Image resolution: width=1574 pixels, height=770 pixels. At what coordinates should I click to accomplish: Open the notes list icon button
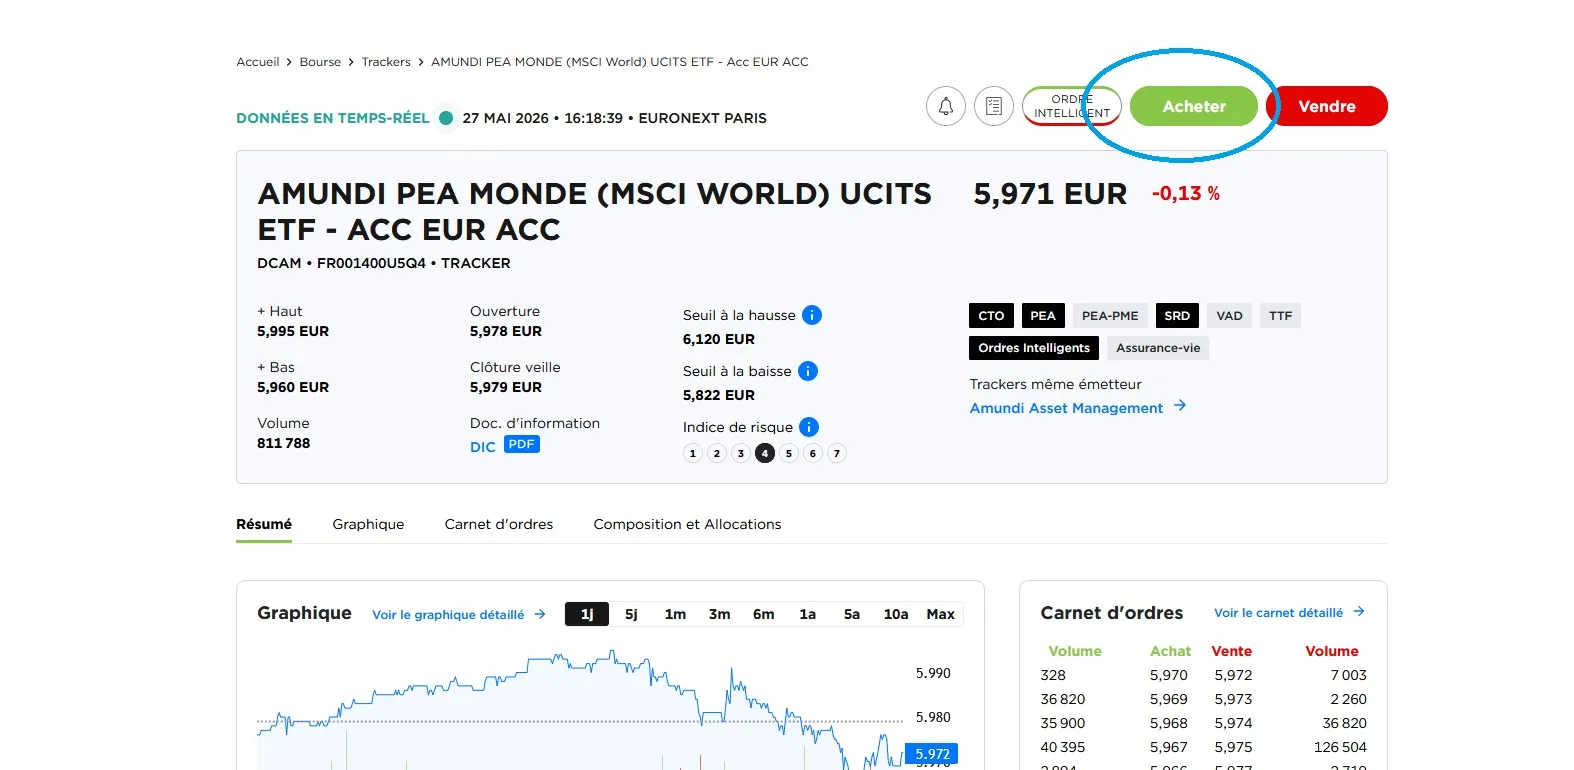click(994, 106)
